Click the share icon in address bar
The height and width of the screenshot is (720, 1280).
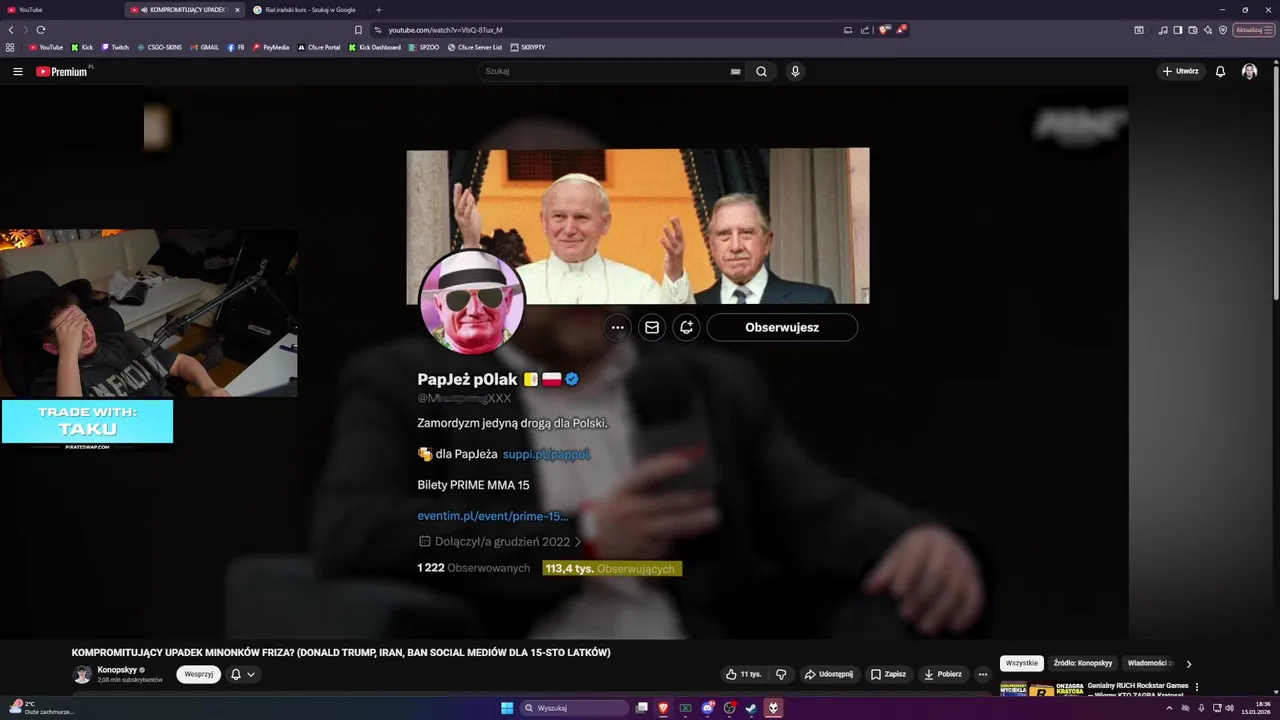865,30
